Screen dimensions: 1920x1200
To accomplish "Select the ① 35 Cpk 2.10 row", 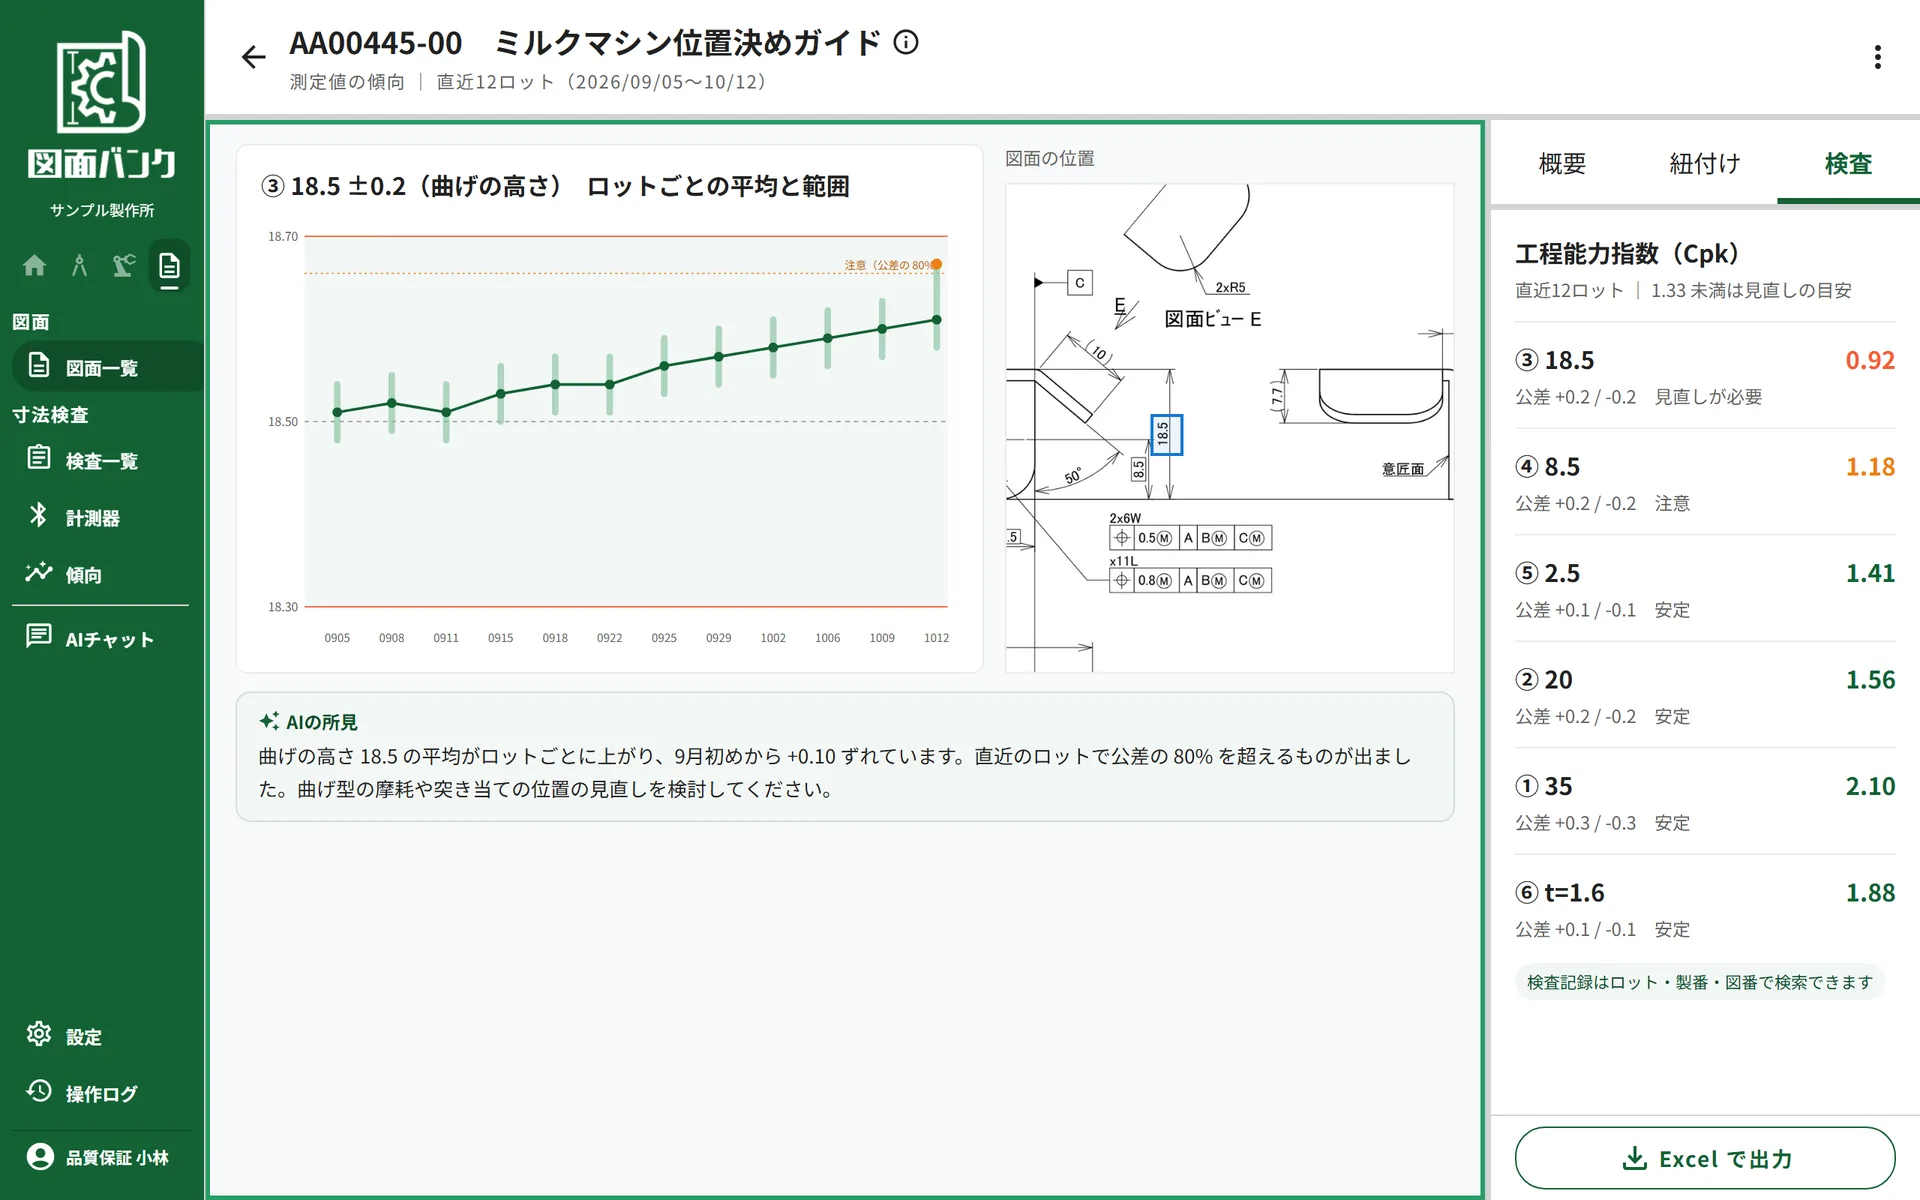I will [x=1705, y=802].
